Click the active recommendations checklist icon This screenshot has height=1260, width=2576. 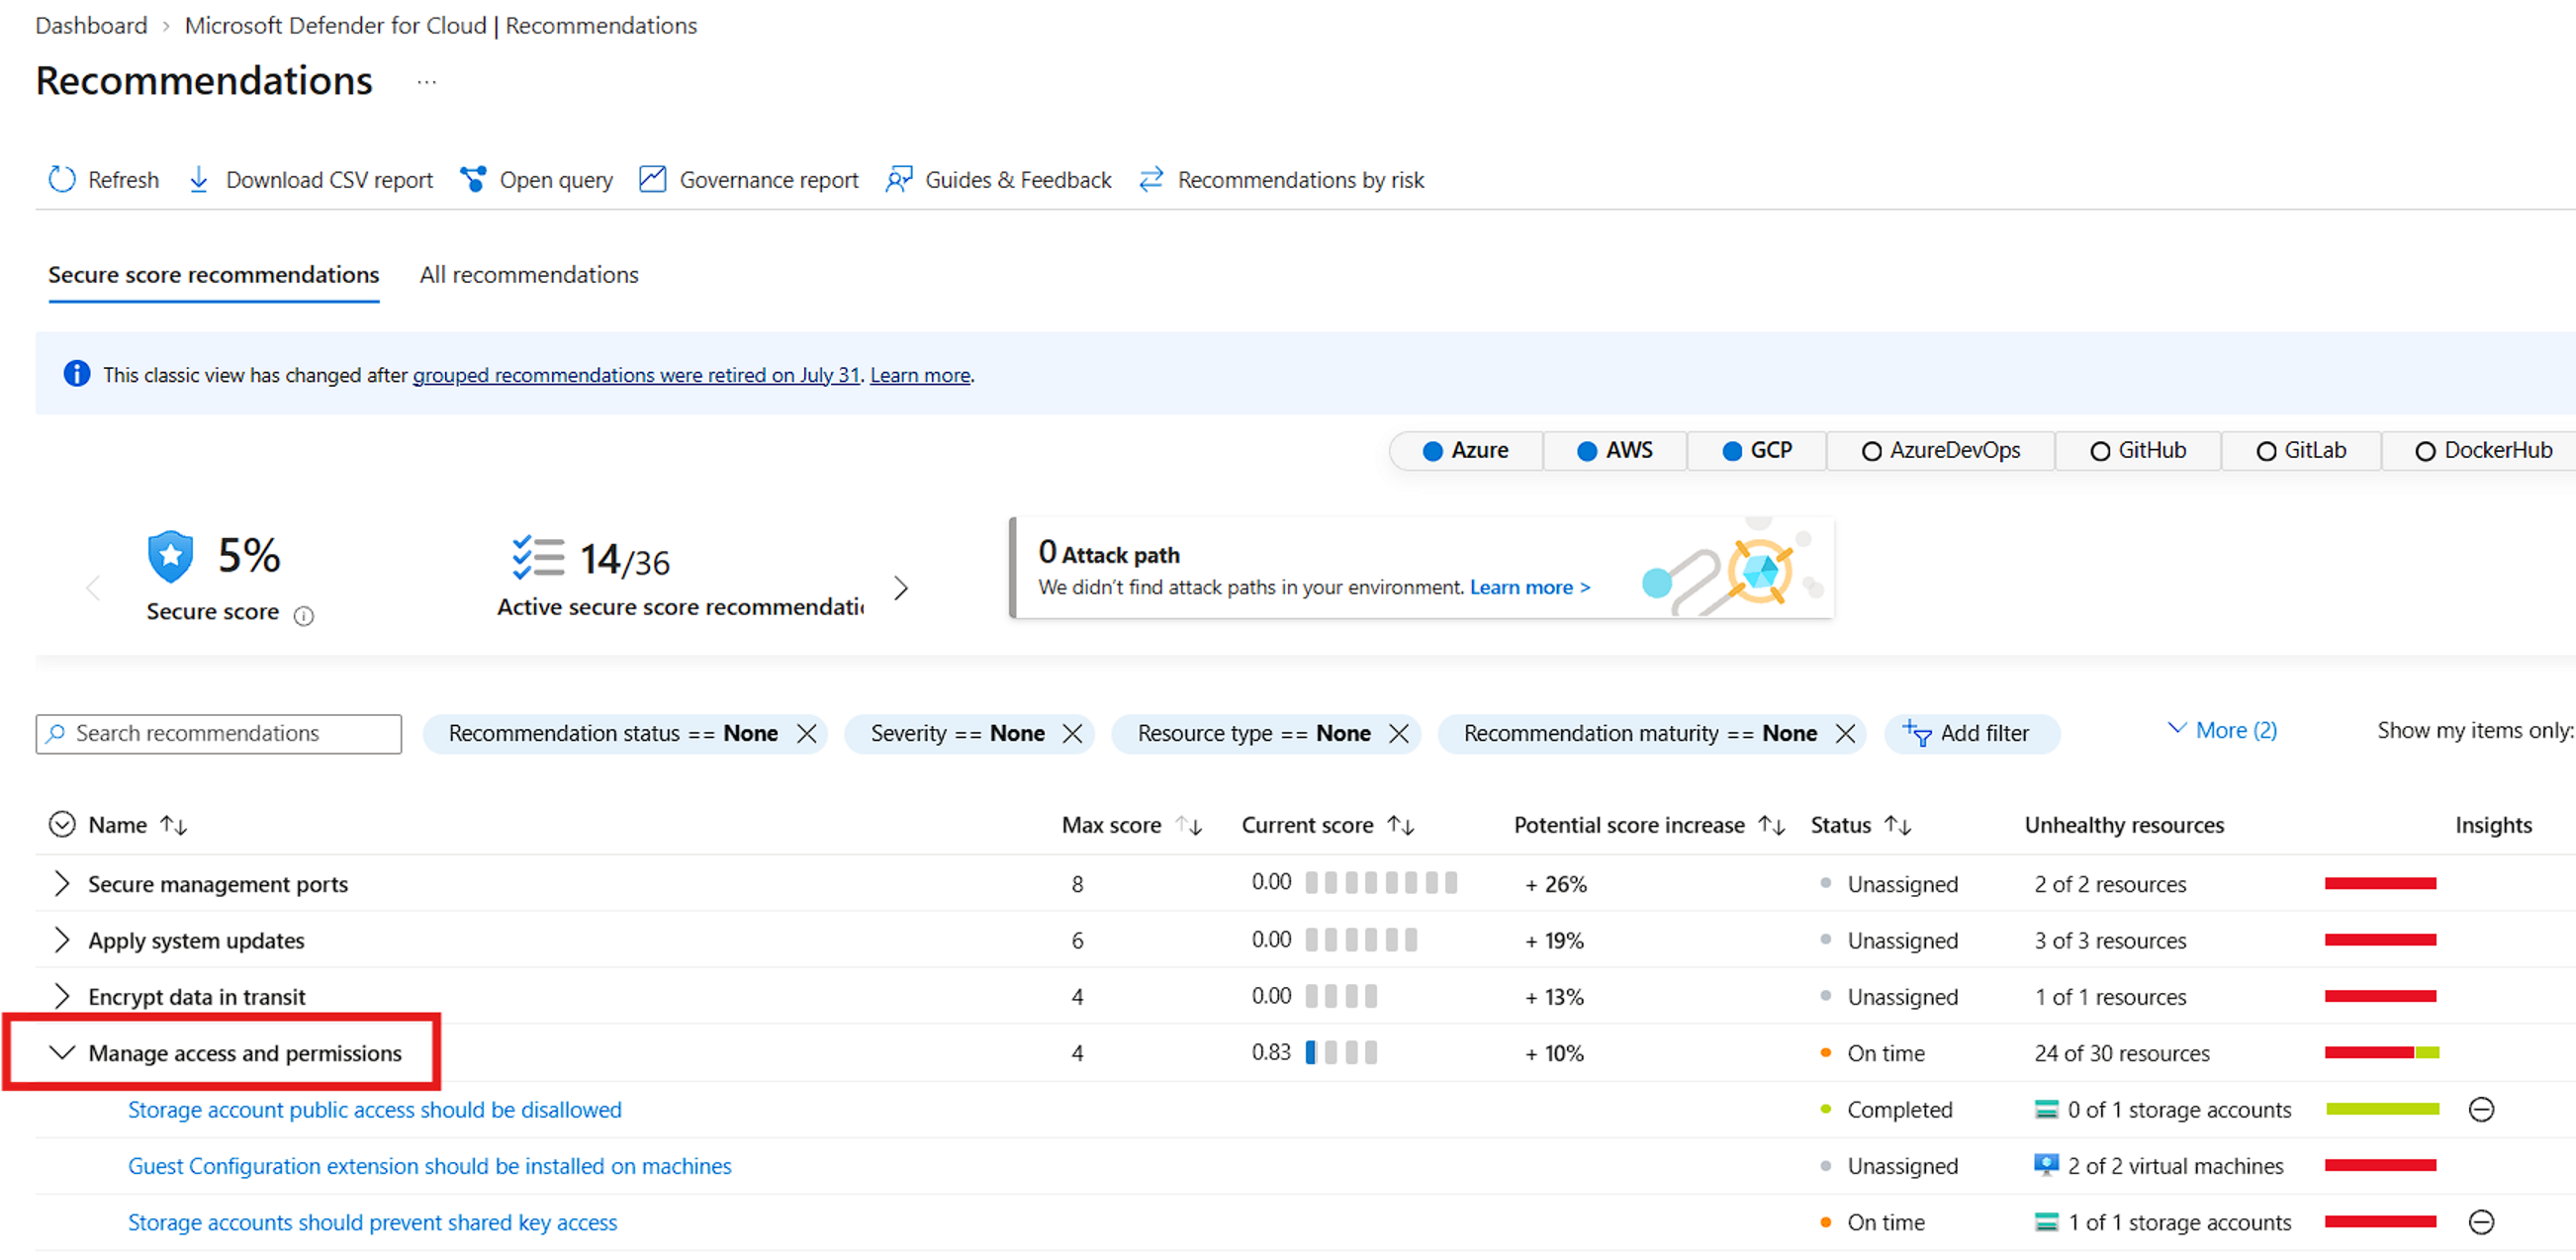(x=538, y=557)
